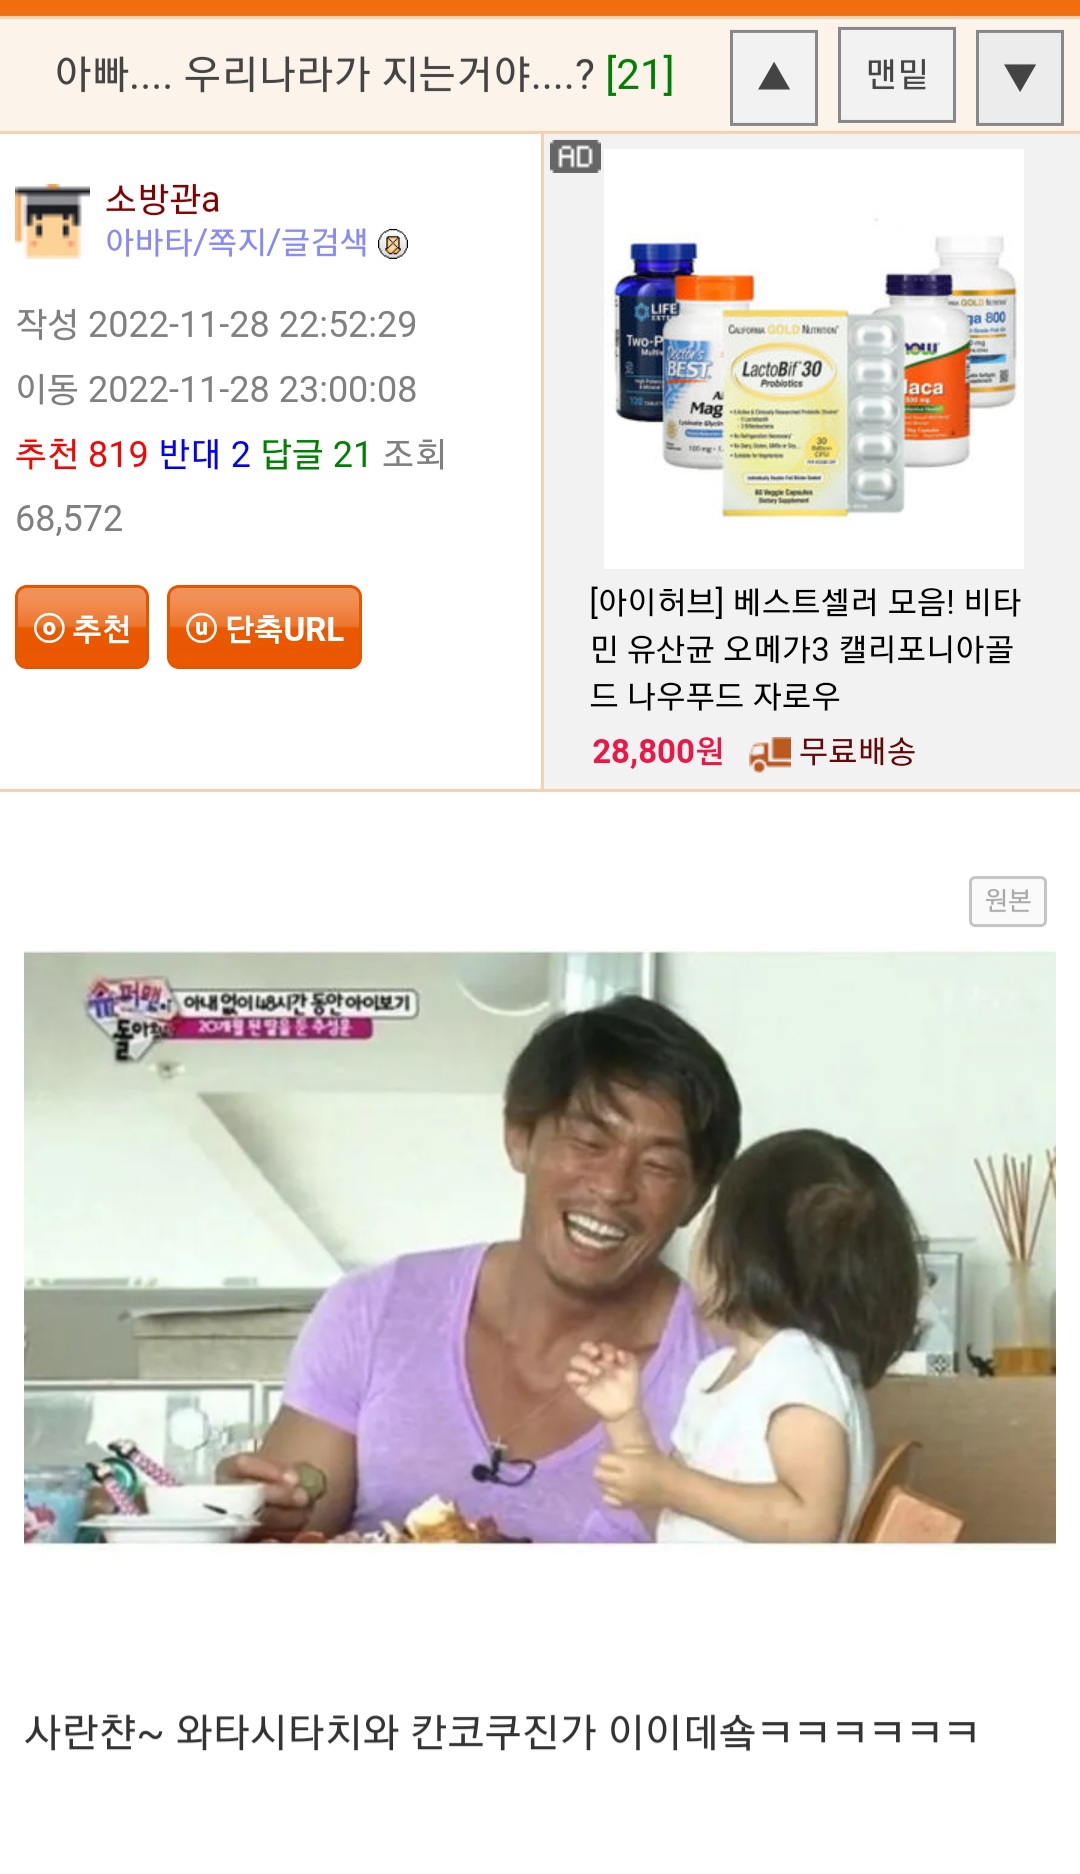Click the 추천 819 recommendation count
This screenshot has height=1874, width=1080.
pyautogui.click(x=82, y=454)
